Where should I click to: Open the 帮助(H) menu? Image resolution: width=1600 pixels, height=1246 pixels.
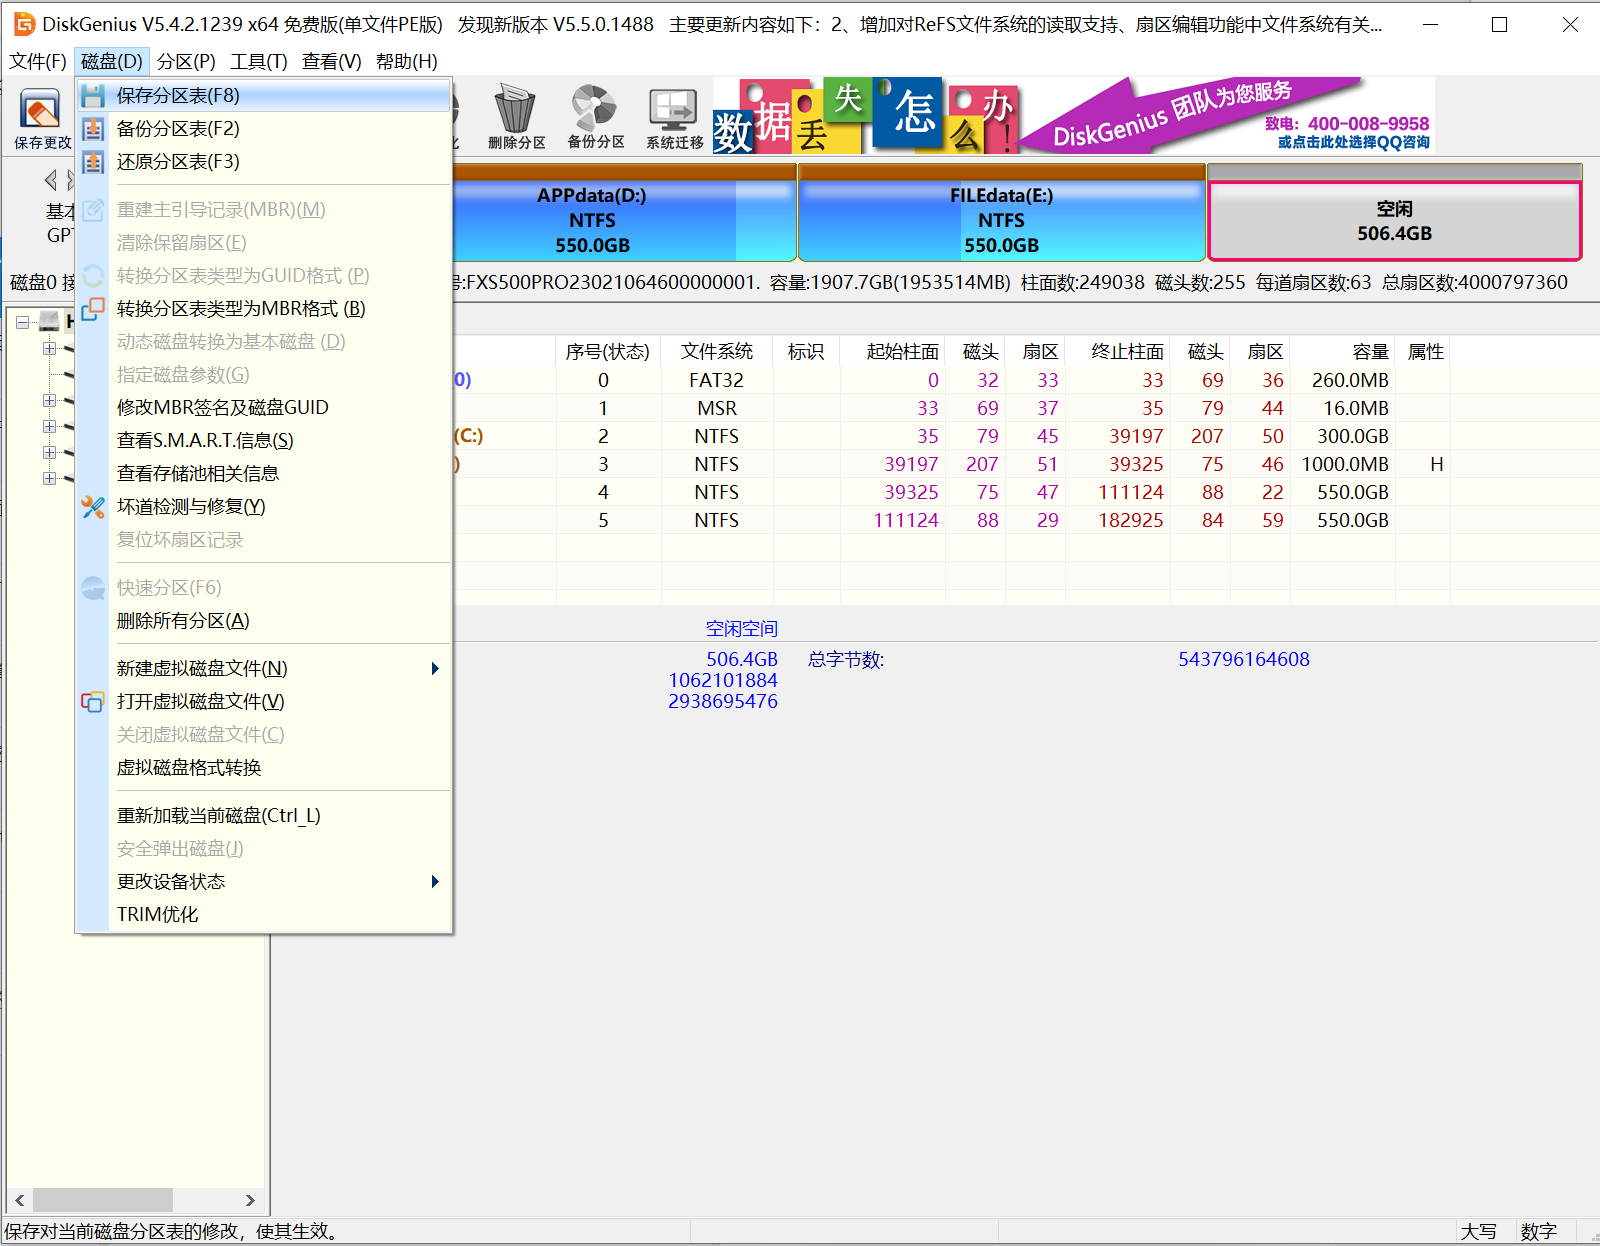(x=407, y=62)
